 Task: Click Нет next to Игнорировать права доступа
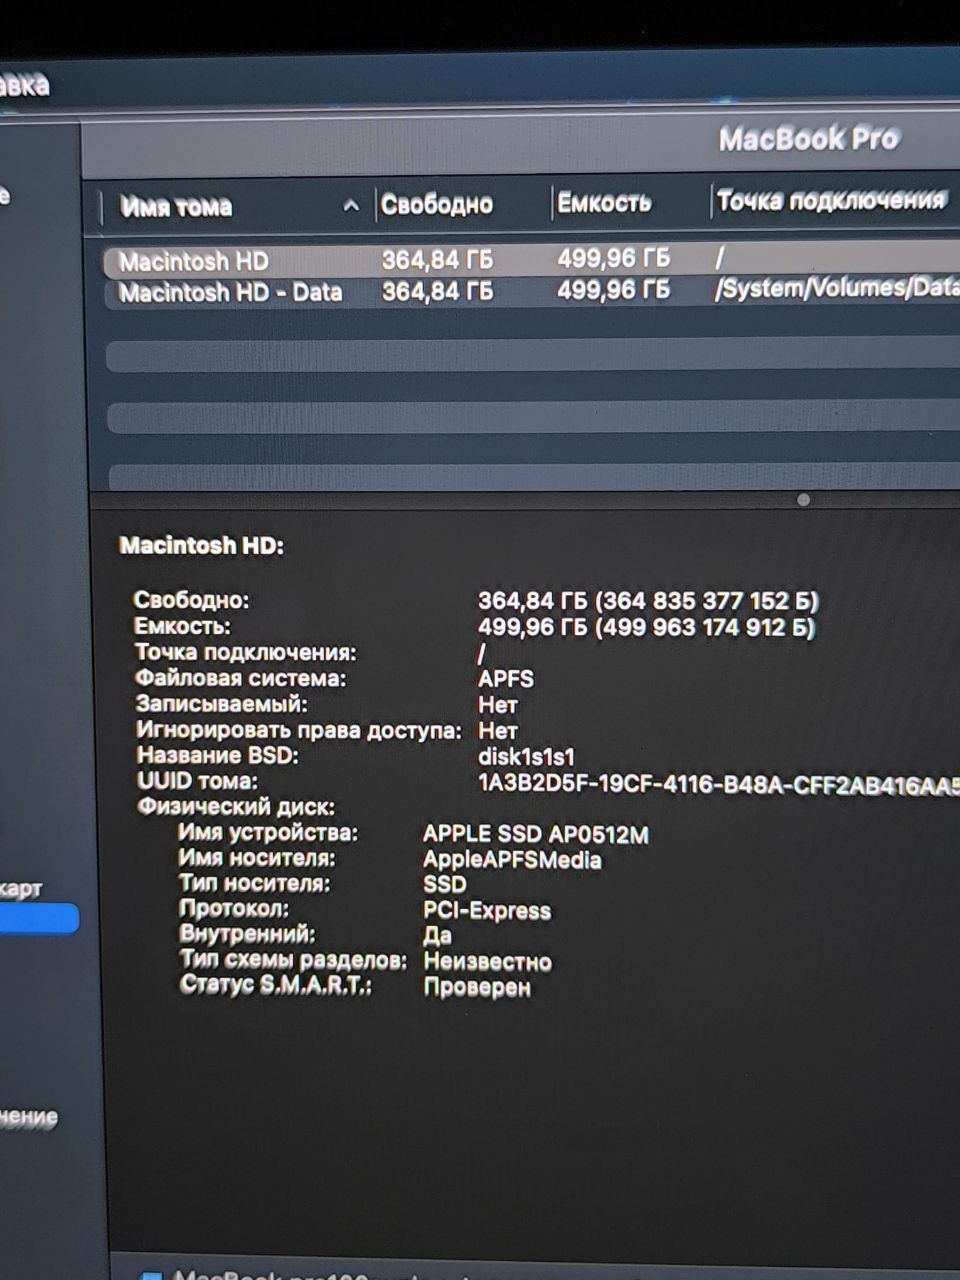coord(498,731)
